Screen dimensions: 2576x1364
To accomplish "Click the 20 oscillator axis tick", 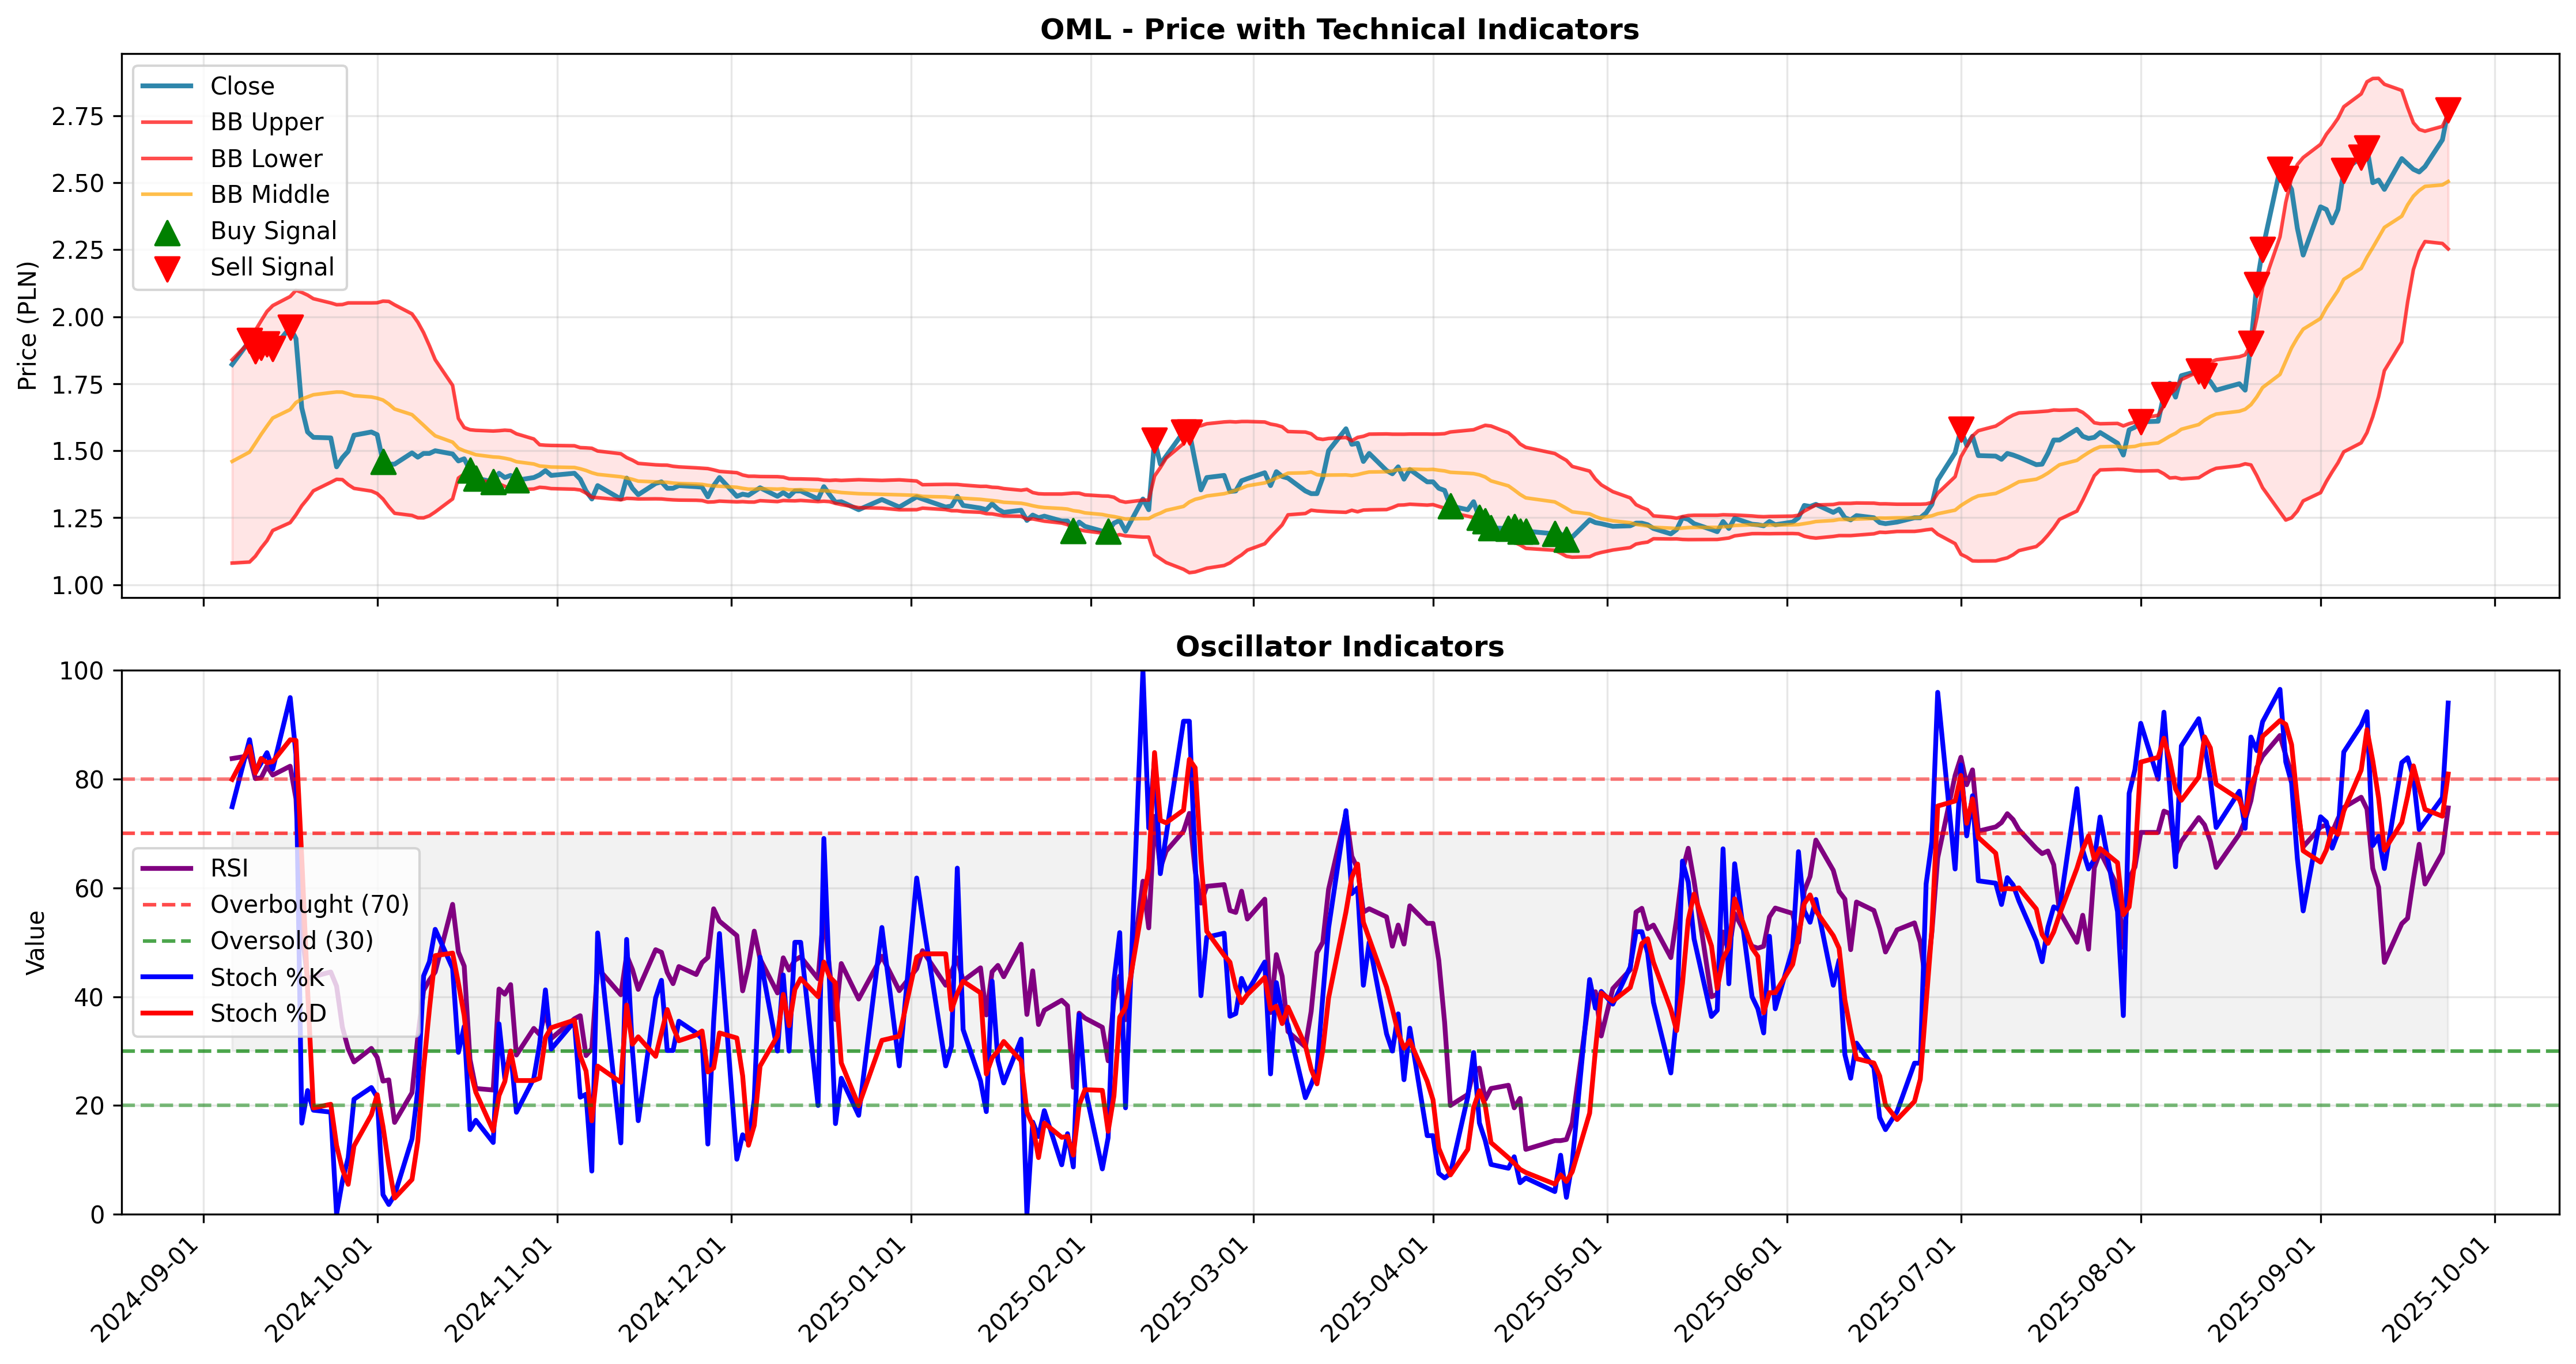I will (90, 1106).
